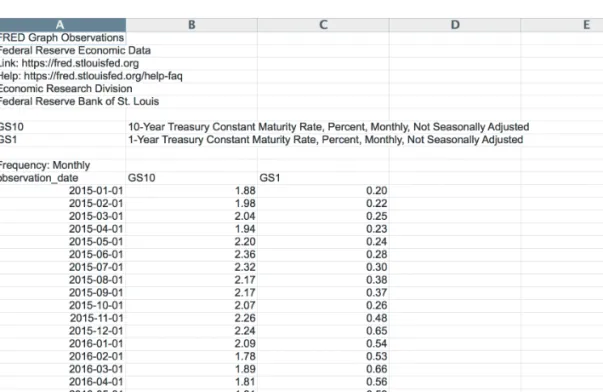
Task: Select GS10 value 2.32
Action: [x=192, y=267]
